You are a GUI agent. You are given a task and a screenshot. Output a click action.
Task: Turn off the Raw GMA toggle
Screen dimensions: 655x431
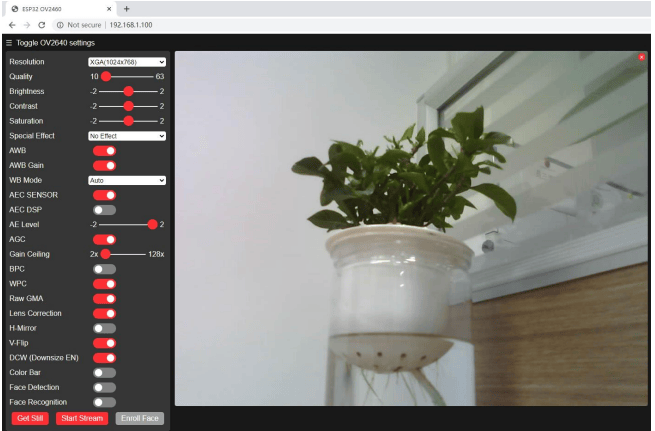pos(104,299)
